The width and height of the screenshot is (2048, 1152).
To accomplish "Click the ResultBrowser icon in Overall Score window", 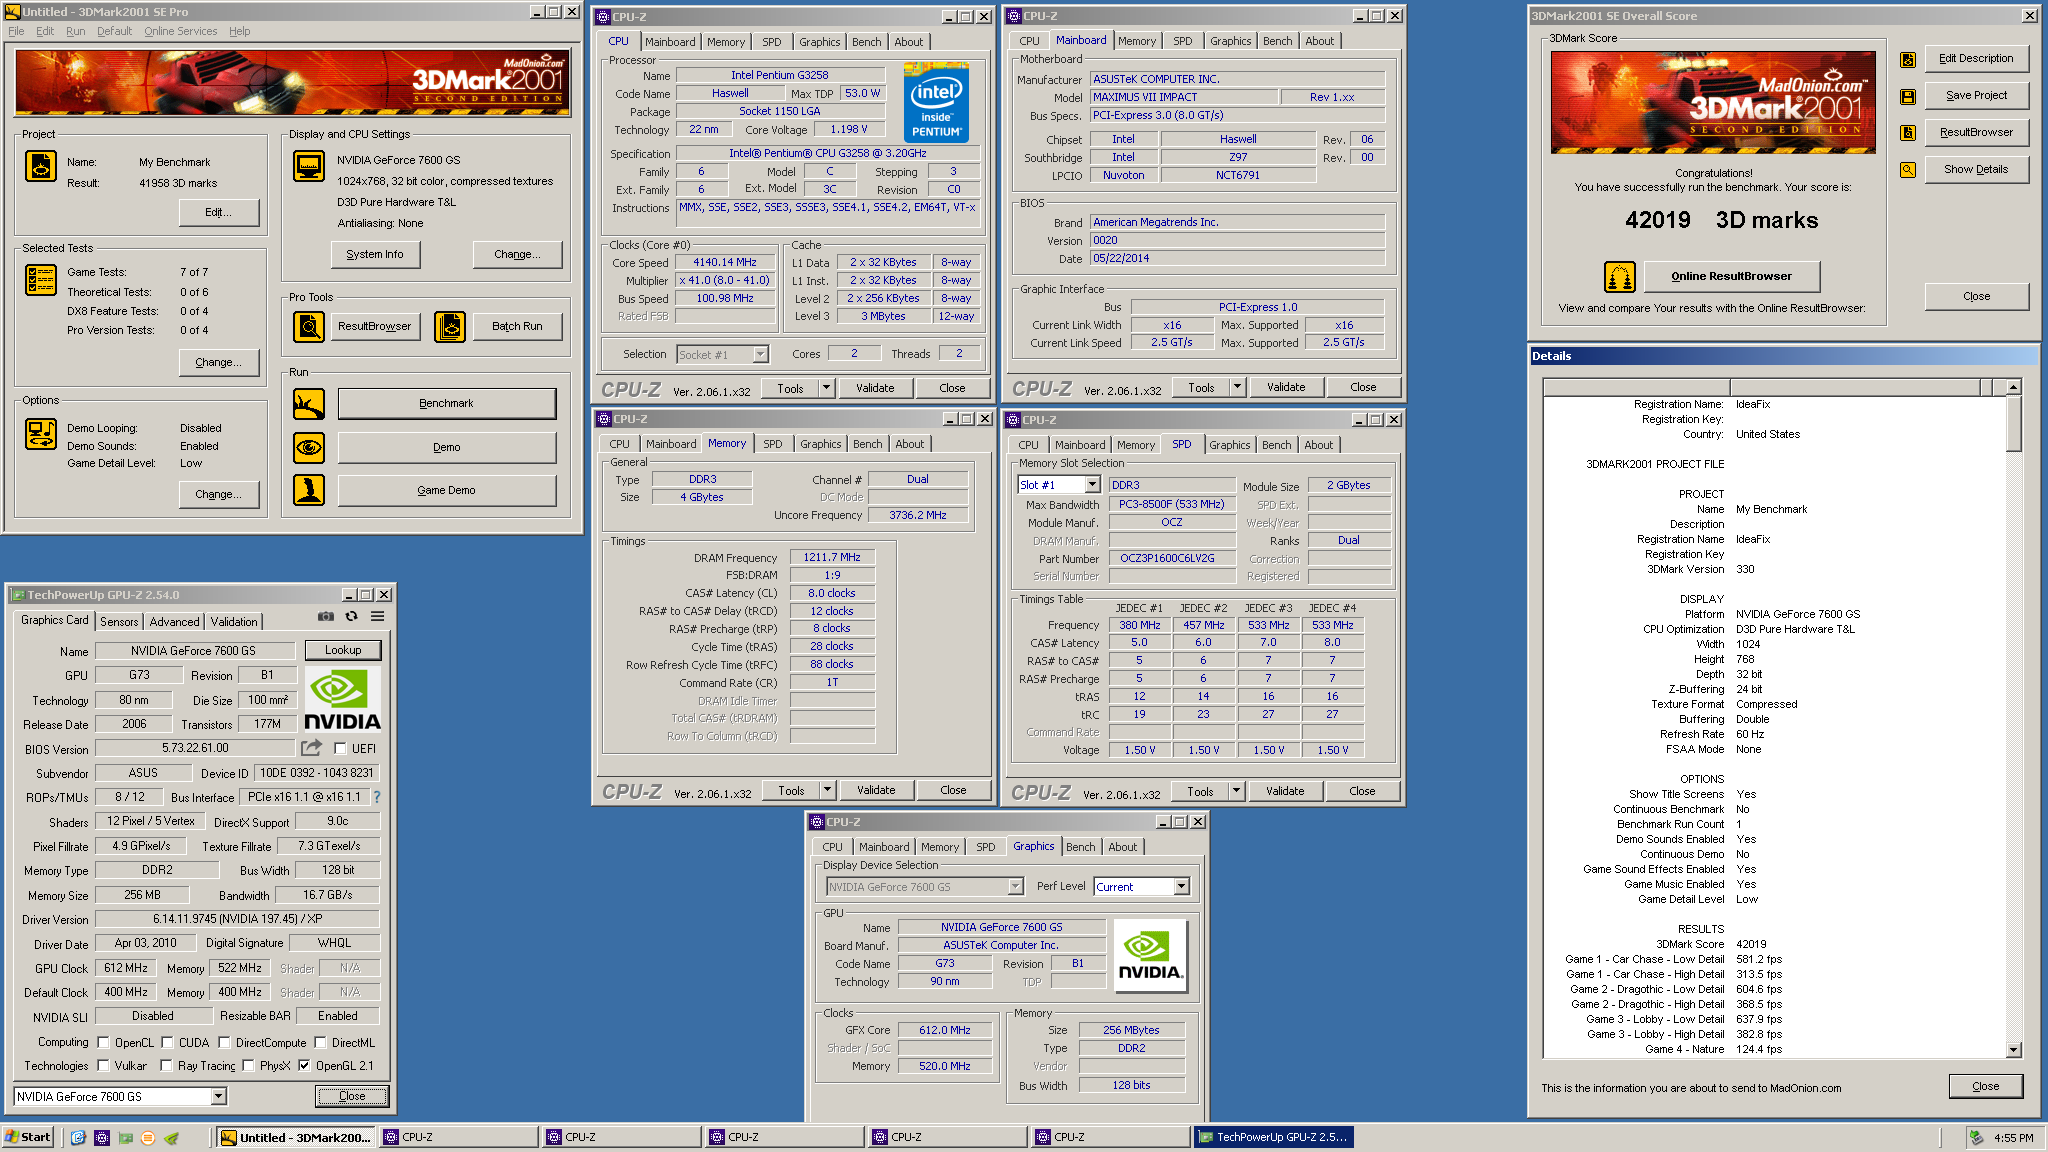I will point(1907,133).
